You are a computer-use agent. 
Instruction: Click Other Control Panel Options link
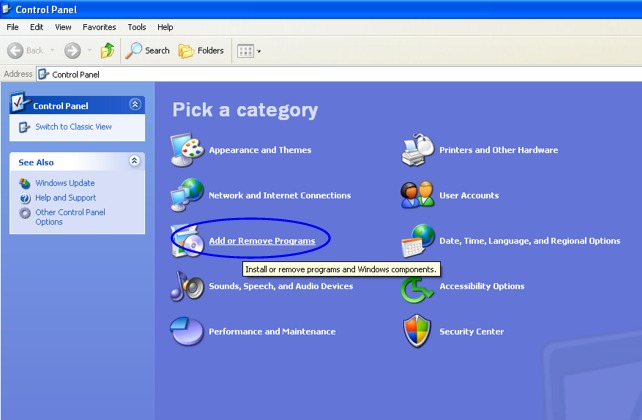click(70, 217)
